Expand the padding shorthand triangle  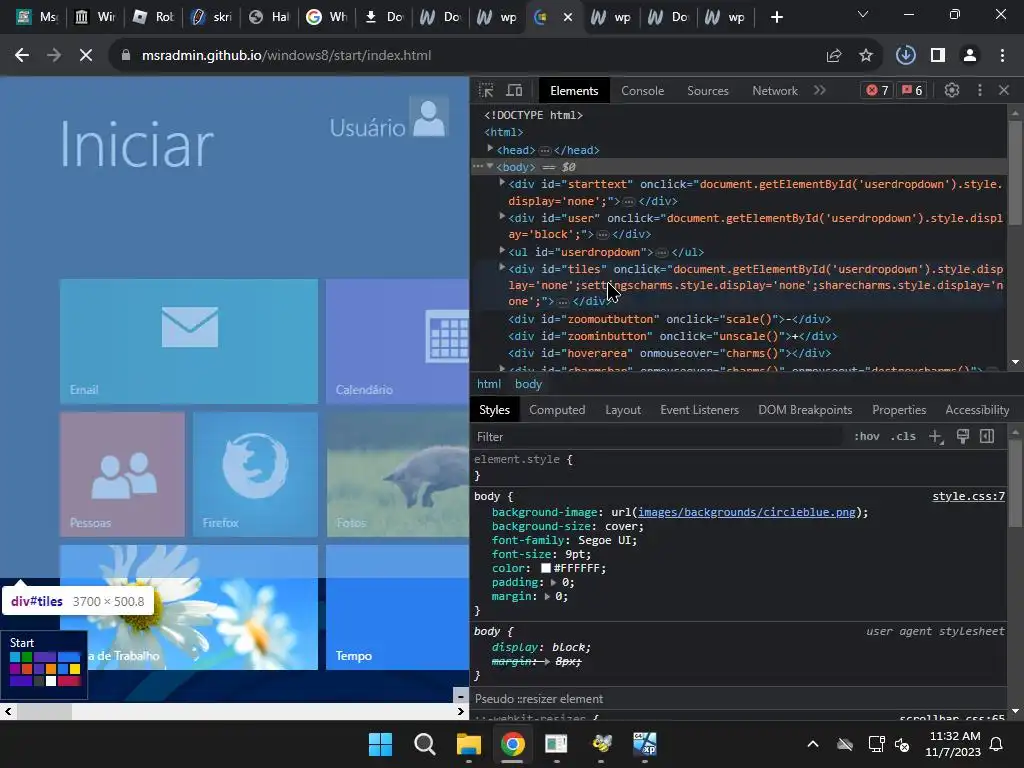pos(554,583)
